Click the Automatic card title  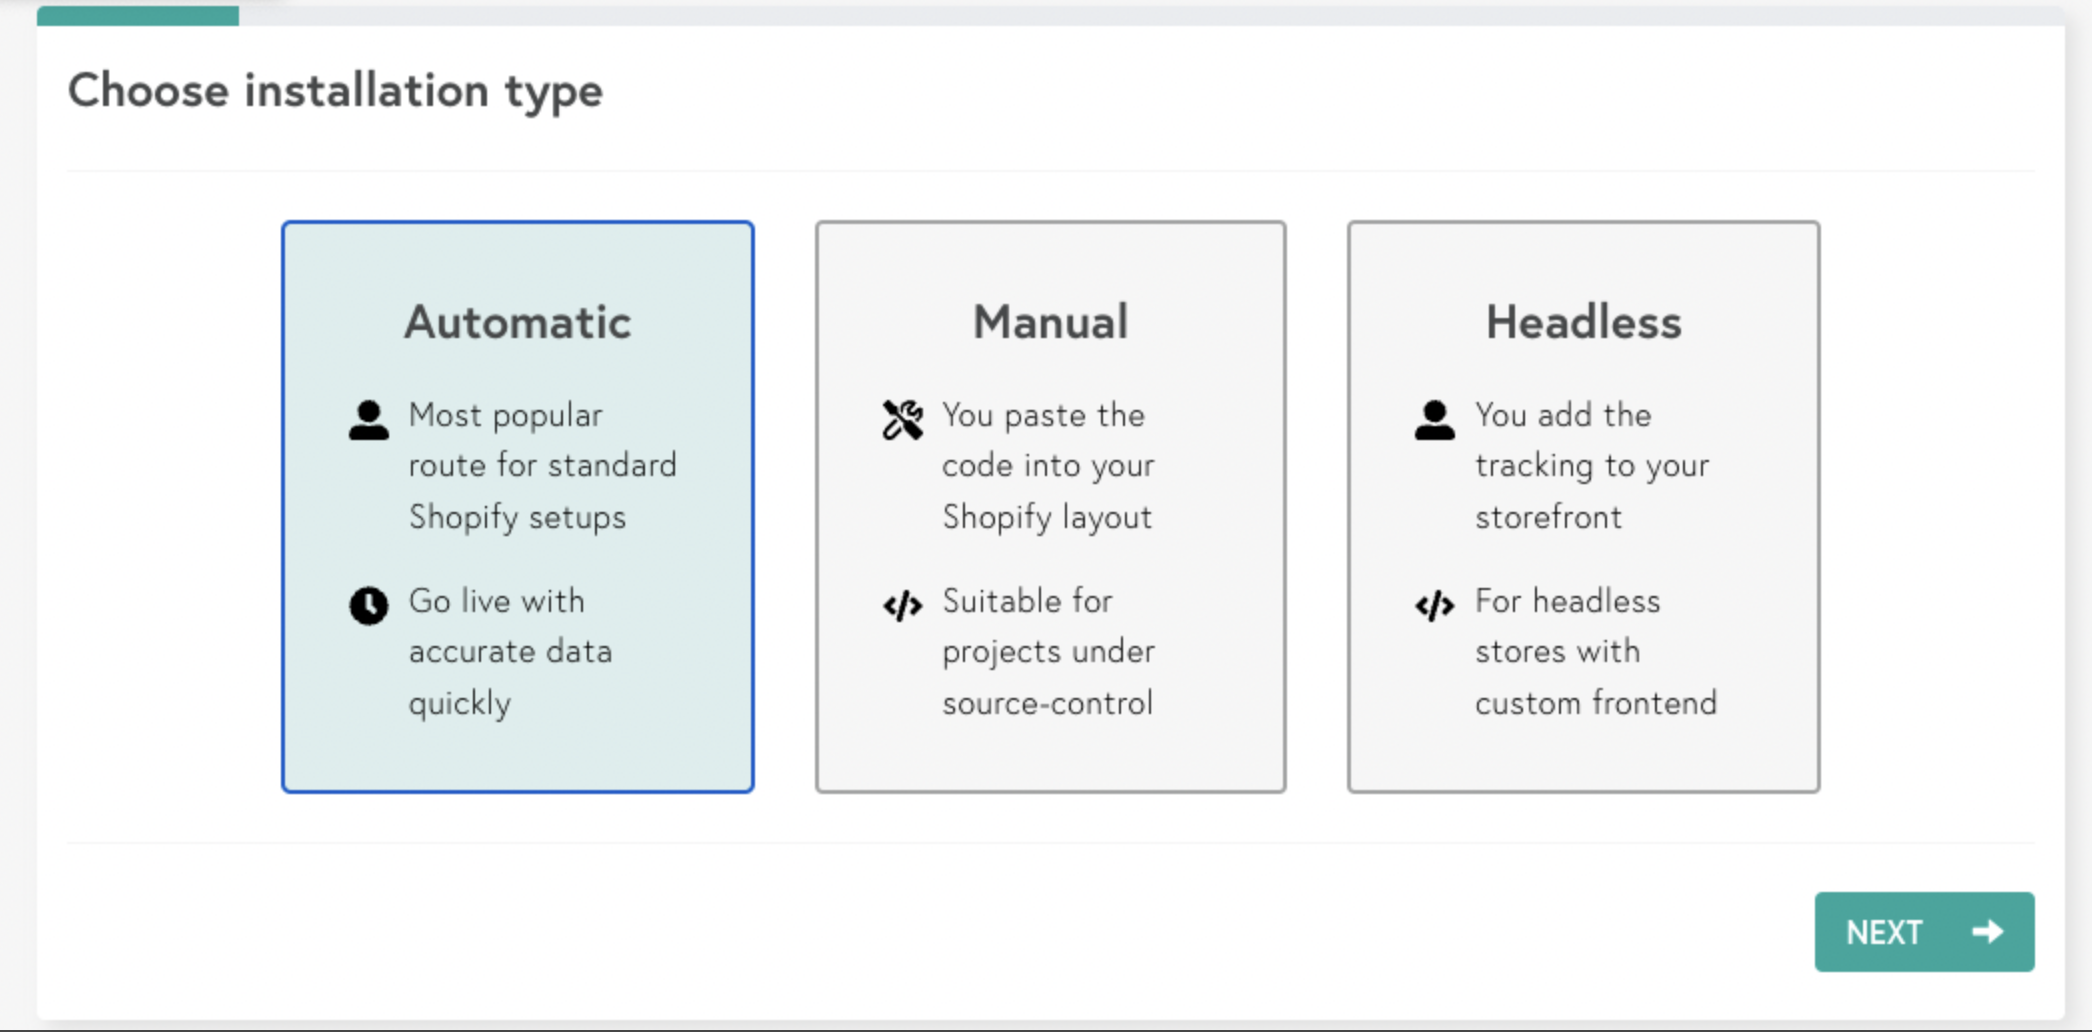point(518,322)
